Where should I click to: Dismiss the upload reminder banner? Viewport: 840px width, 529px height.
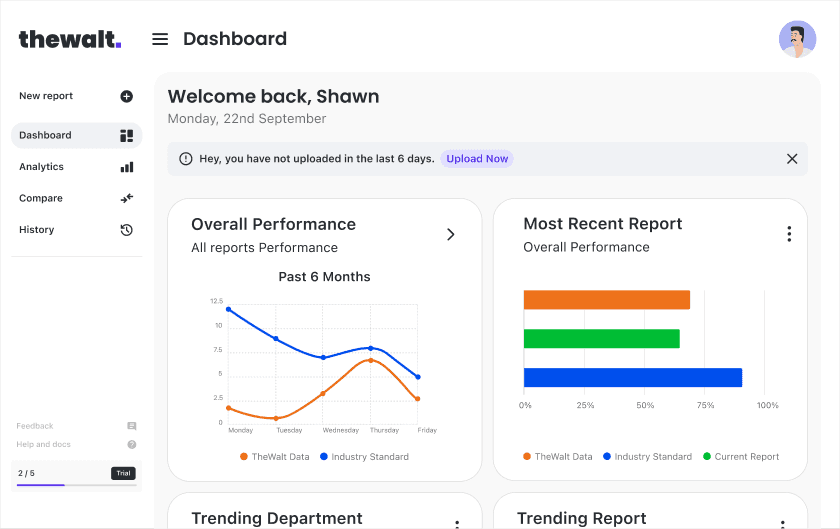pyautogui.click(x=792, y=159)
